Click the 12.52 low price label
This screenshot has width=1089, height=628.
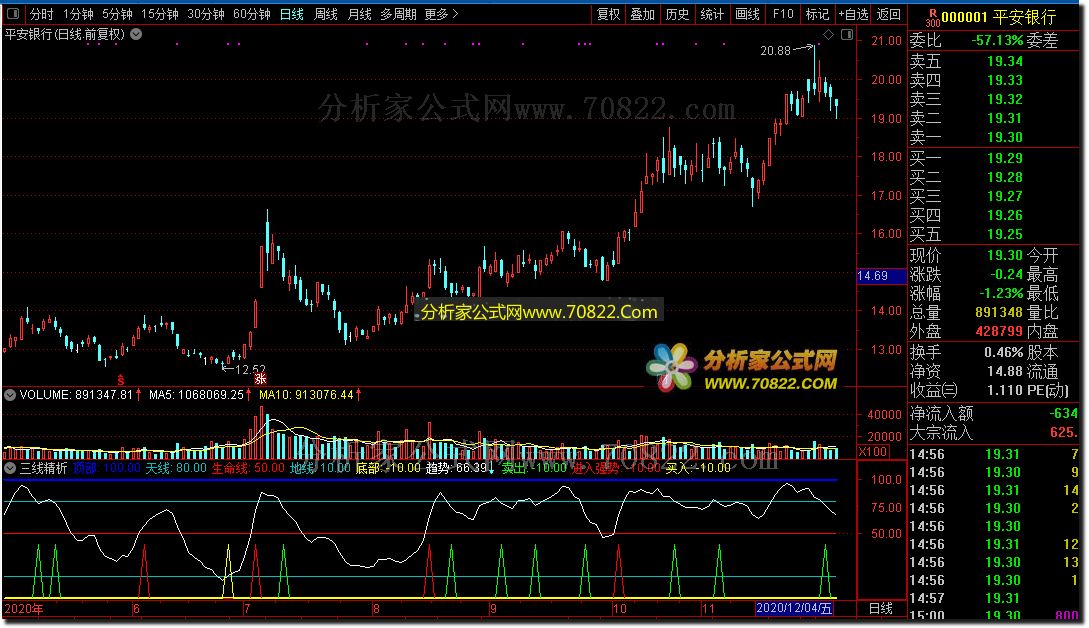(x=250, y=370)
